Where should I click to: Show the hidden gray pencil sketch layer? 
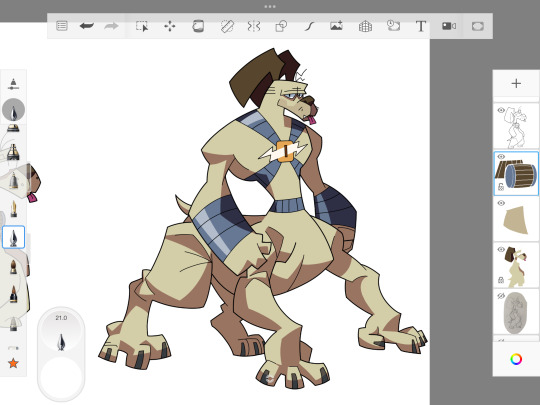tap(501, 296)
